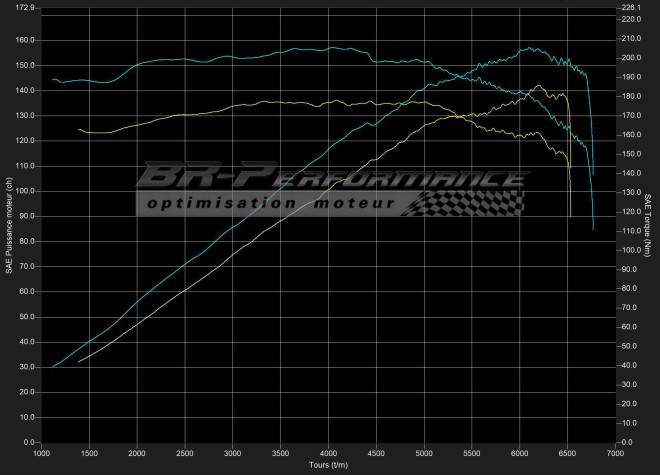Click the 160.0 label on power axis

(x=25, y=41)
